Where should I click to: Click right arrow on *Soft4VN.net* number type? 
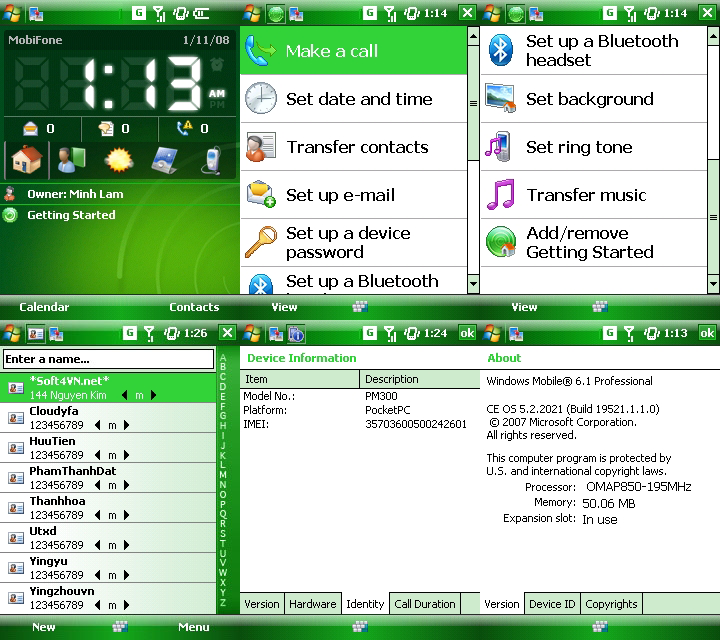(x=153, y=395)
